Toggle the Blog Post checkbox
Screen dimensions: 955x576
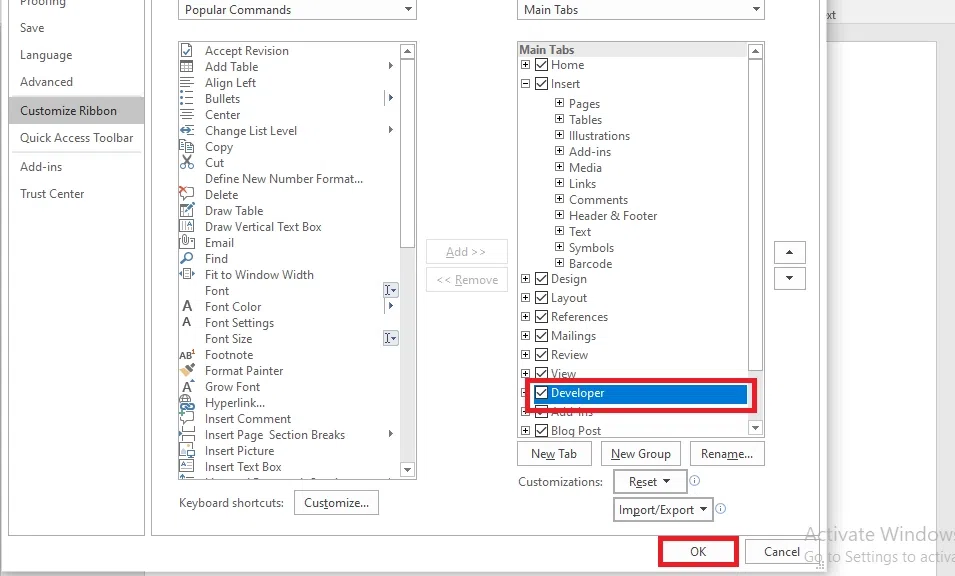[541, 430]
